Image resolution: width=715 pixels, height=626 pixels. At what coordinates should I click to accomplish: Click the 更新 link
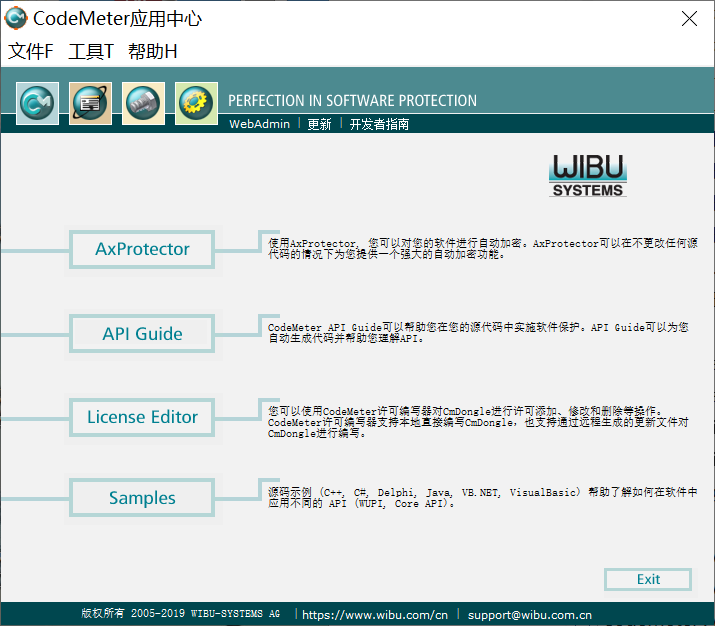[x=319, y=124]
